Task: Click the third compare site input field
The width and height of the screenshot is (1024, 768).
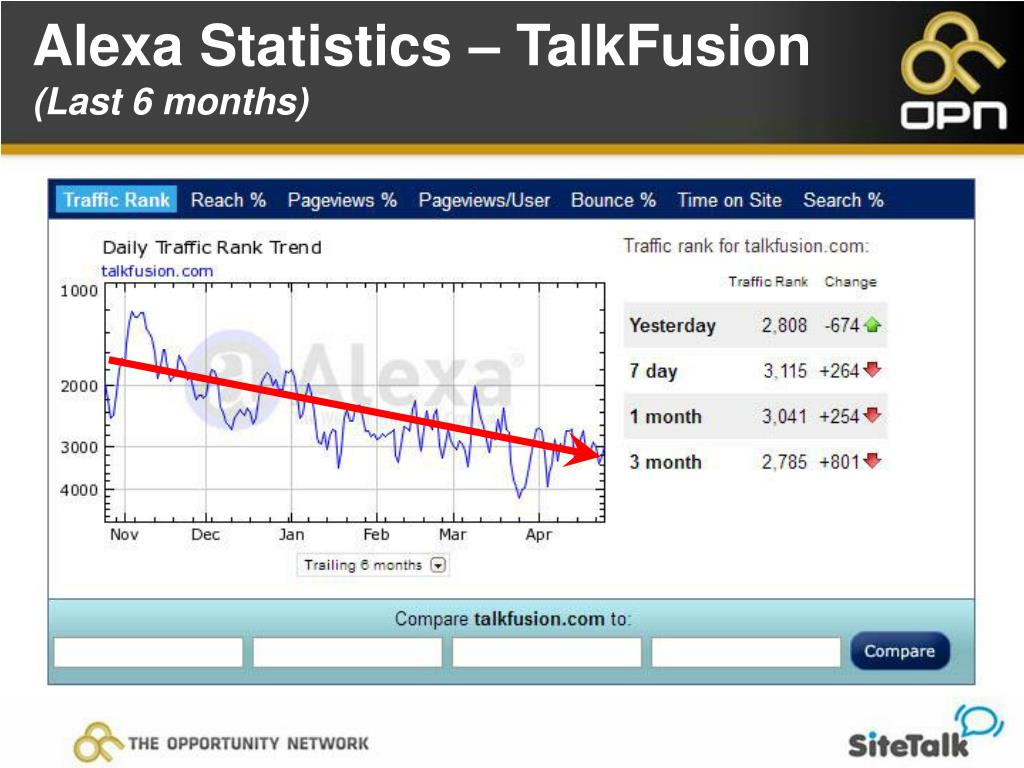Action: tap(547, 652)
